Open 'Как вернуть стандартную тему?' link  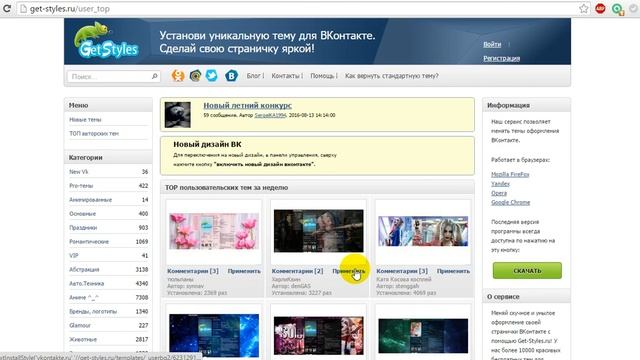[x=391, y=76]
